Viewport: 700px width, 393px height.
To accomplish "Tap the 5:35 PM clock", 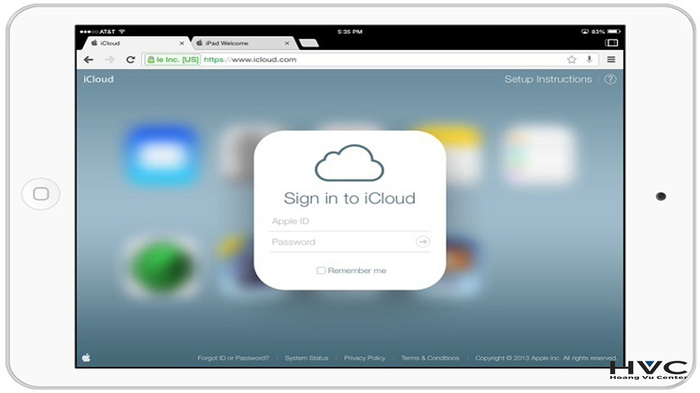I will tap(350, 31).
